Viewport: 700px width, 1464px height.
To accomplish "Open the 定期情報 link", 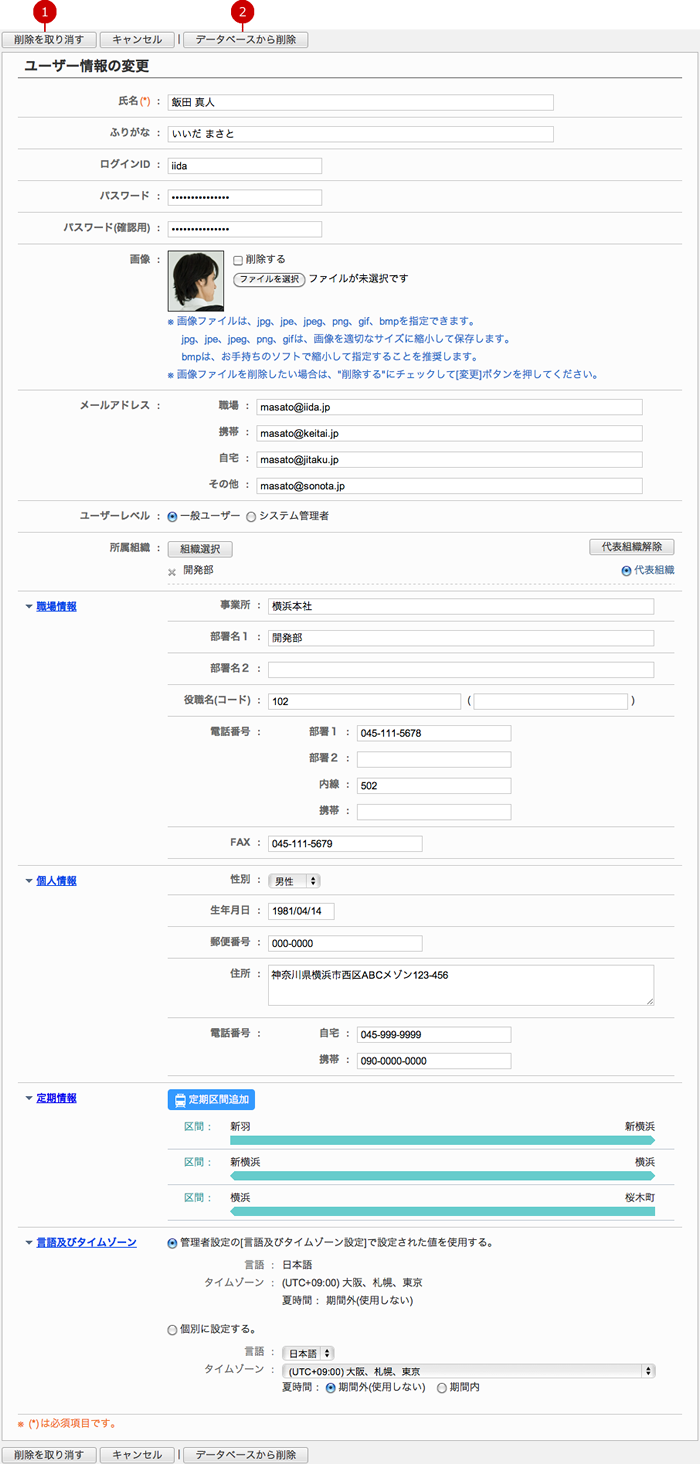I will point(57,1098).
